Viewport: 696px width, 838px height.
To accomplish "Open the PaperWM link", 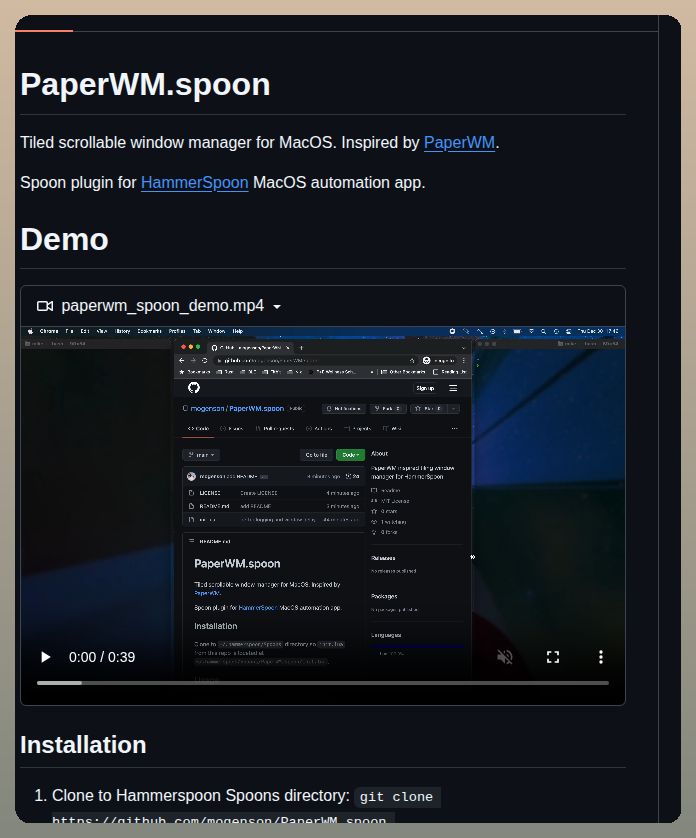I will tap(459, 143).
